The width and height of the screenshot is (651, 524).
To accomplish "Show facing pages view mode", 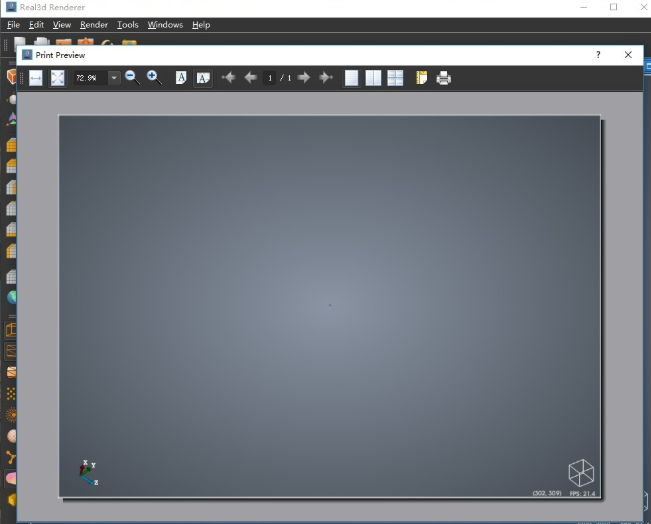I will (x=373, y=78).
